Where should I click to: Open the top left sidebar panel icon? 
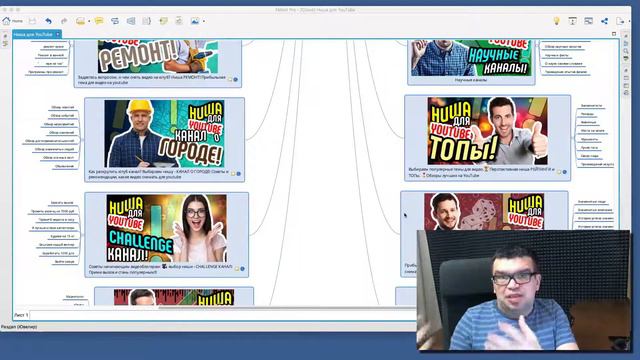coord(5,36)
